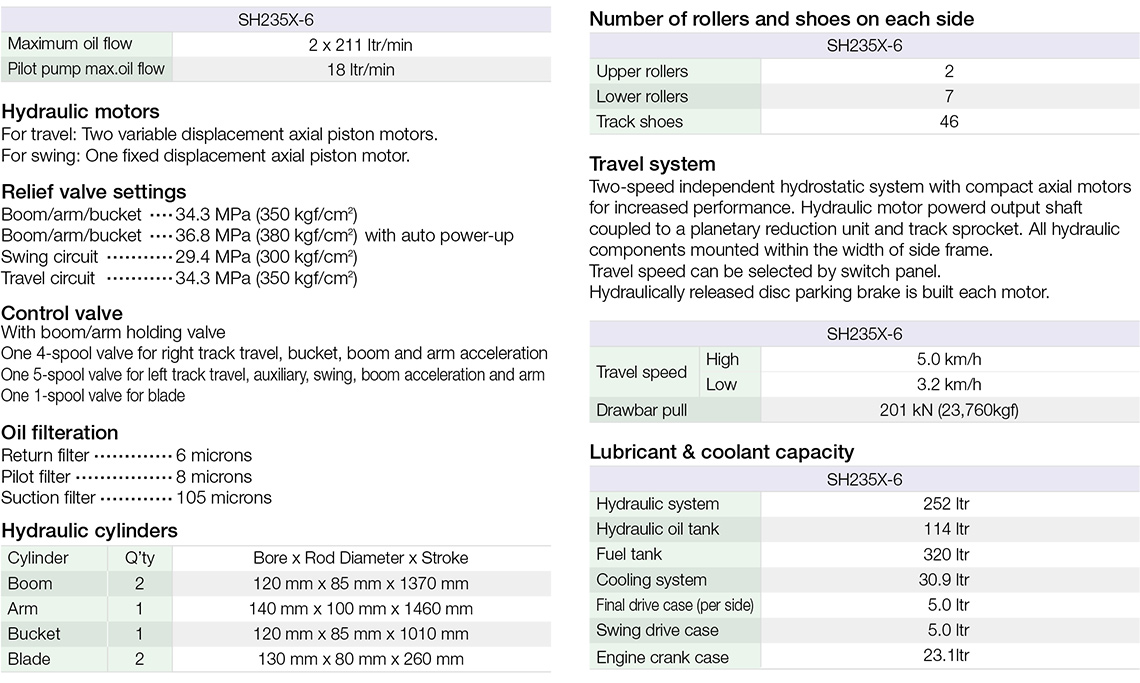Screen dimensions: 1140x683
Task: Select the Relief valve settings heading
Action: click(x=94, y=191)
